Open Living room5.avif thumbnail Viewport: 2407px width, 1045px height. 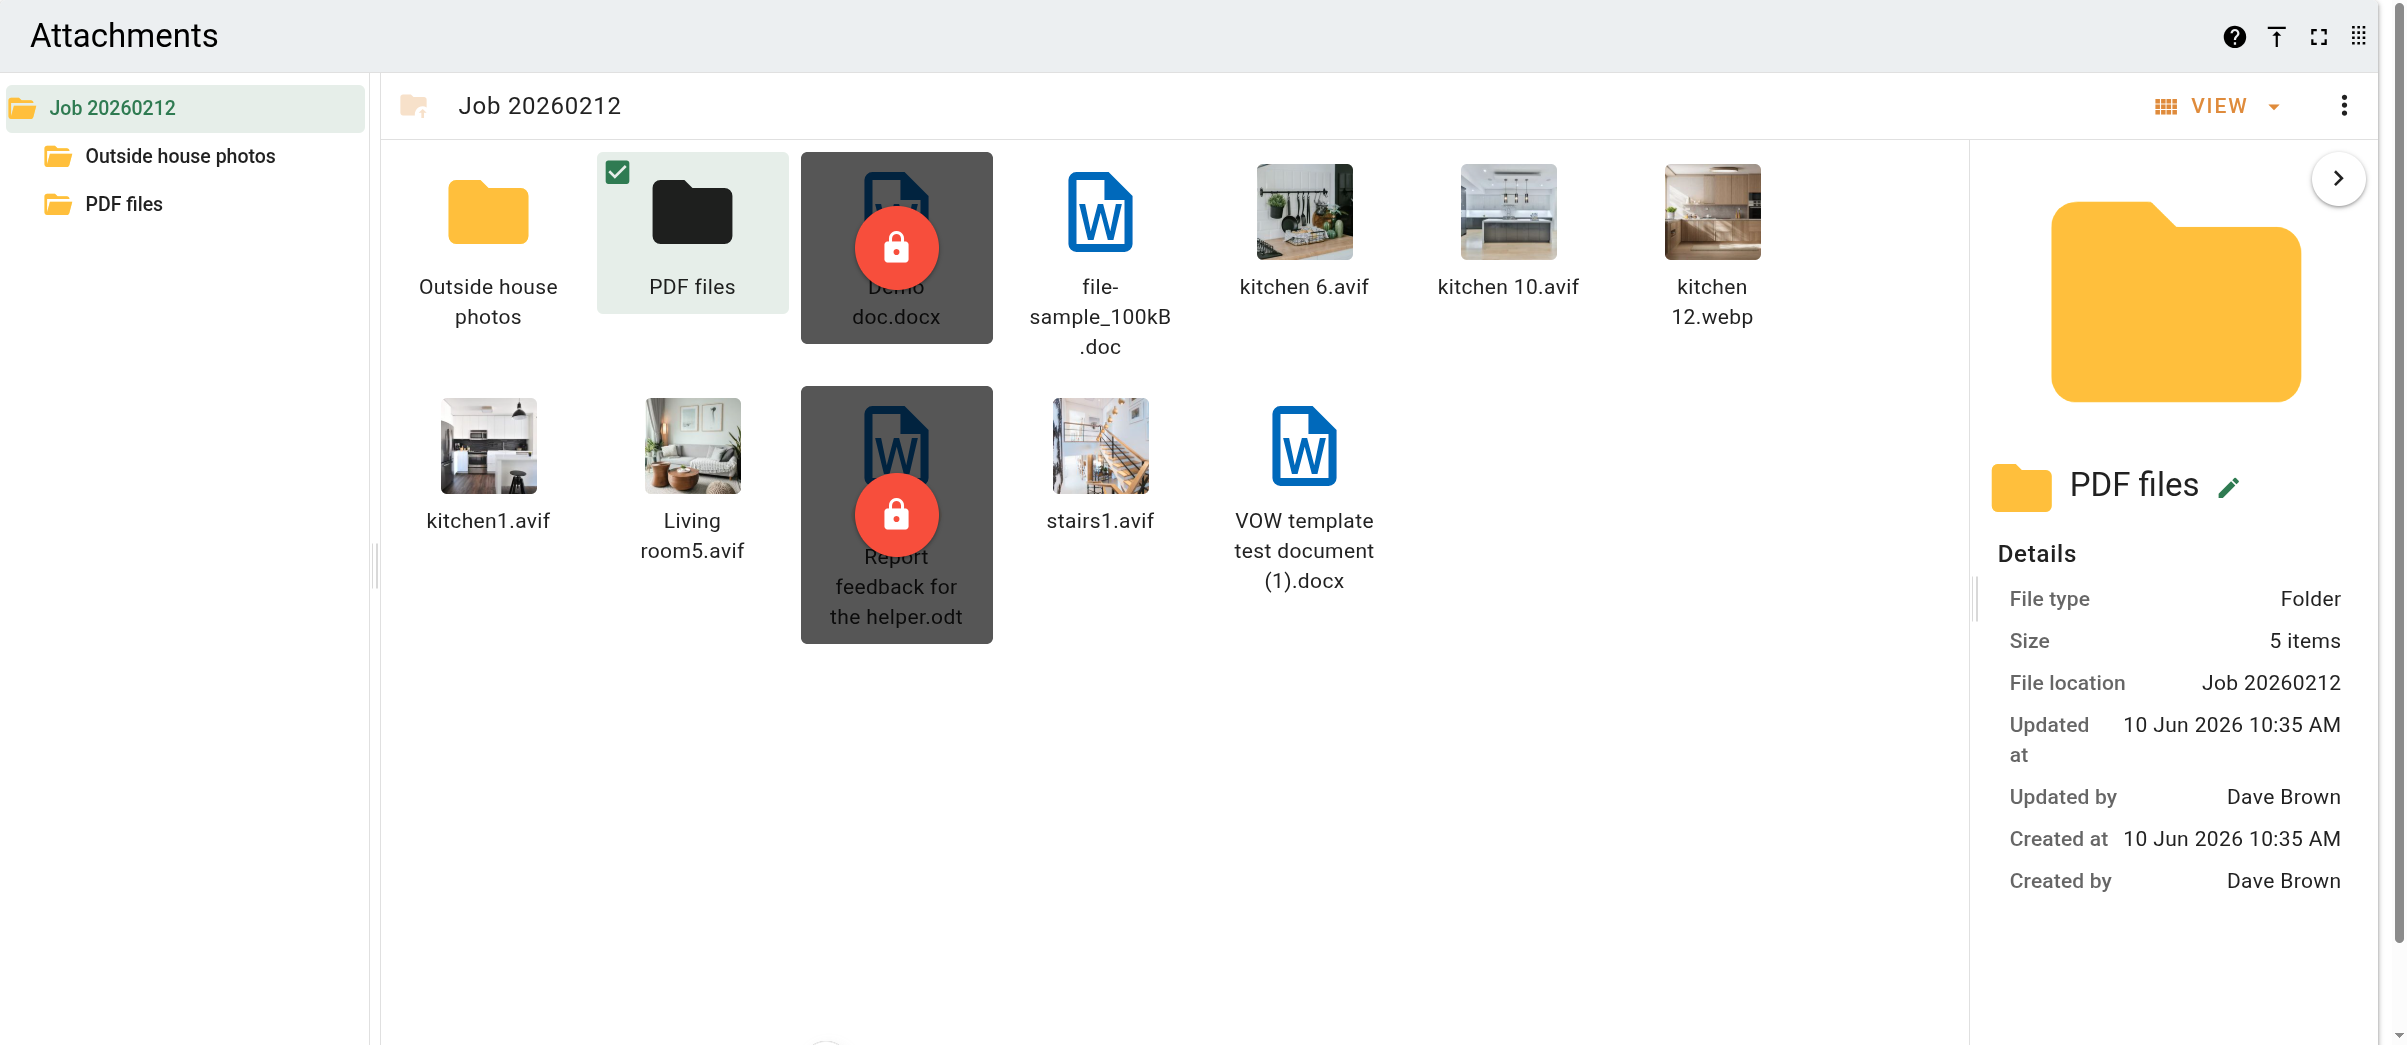[692, 446]
